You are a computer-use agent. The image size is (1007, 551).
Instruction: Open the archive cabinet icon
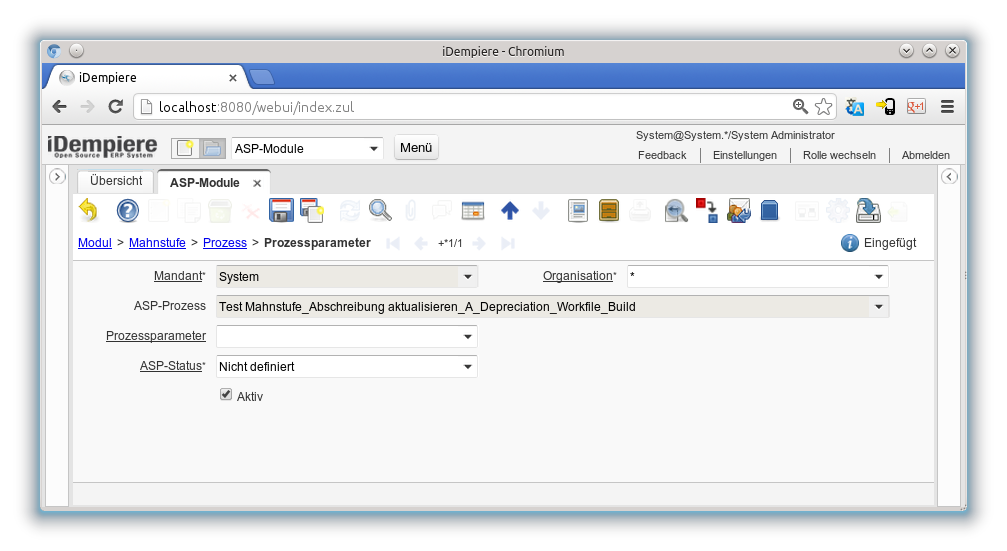click(609, 210)
